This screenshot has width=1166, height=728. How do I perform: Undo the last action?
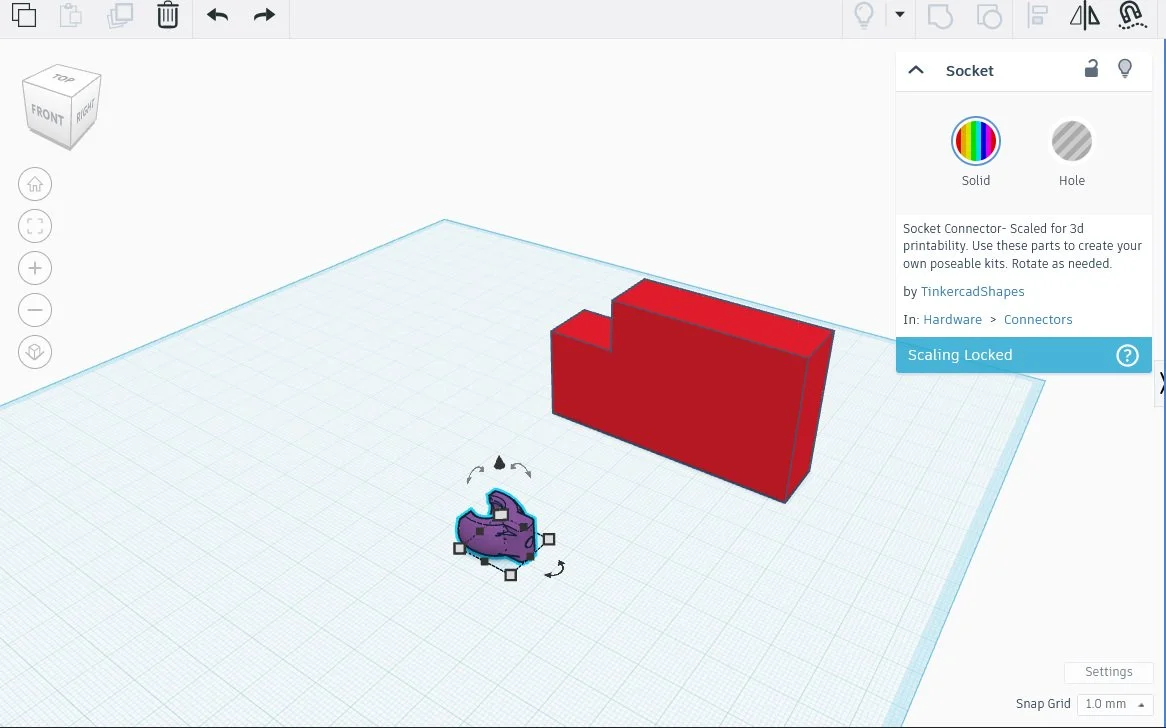coord(218,15)
